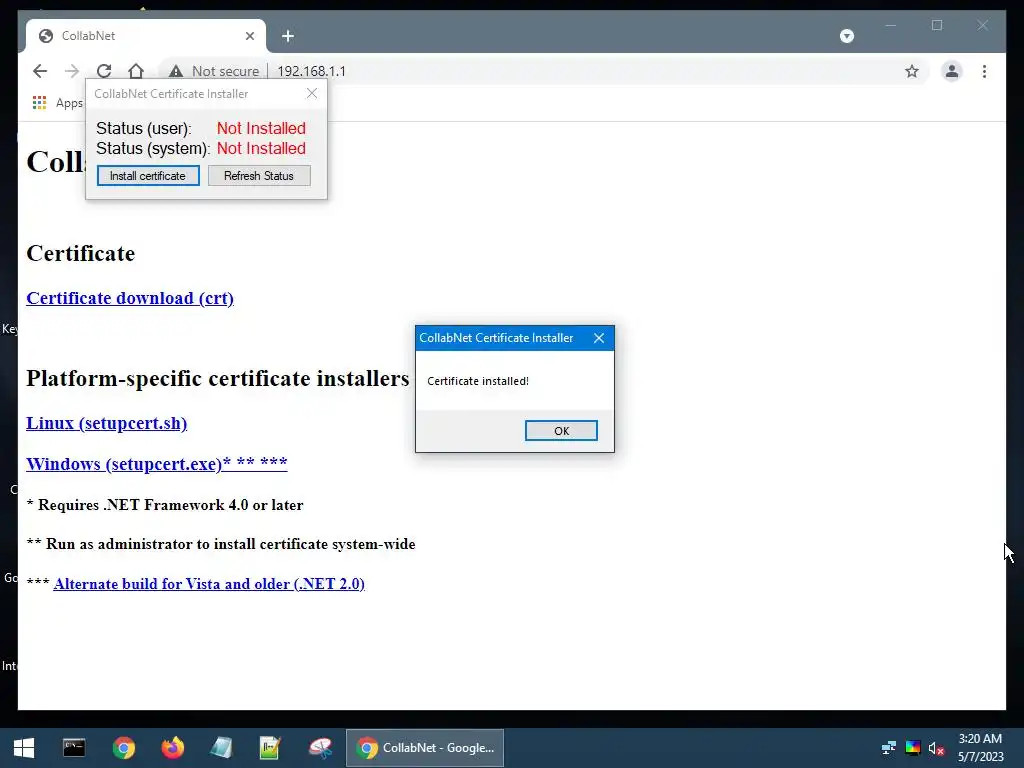Screen dimensions: 1024x768
Task: Open the red-and-white taskbar application icon
Action: pos(320,748)
